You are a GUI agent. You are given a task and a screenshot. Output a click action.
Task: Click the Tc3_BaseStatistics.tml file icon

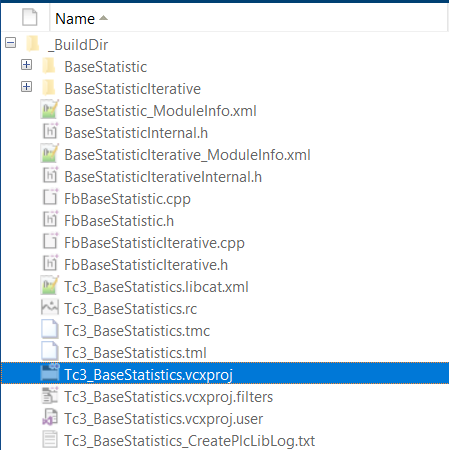pyautogui.click(x=50, y=351)
